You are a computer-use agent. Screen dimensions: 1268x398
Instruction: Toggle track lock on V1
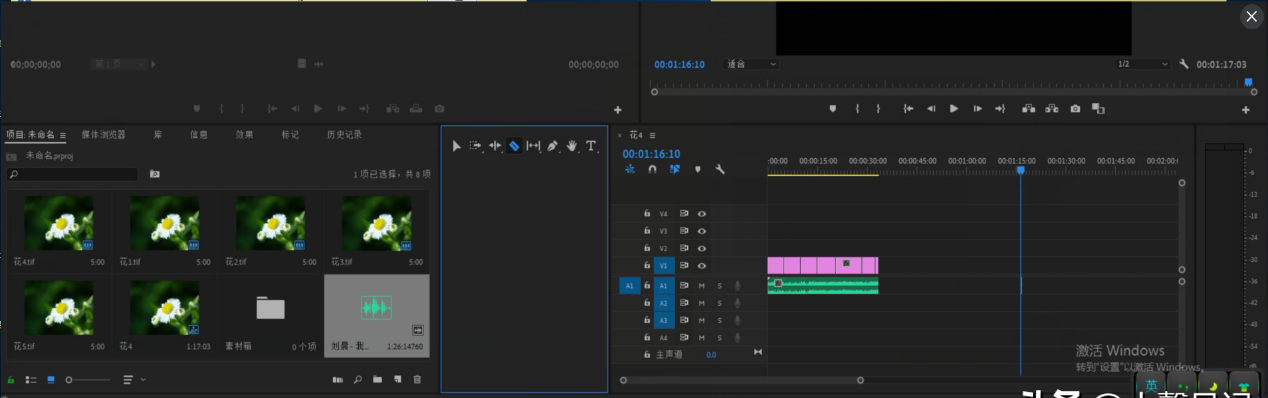coord(647,266)
